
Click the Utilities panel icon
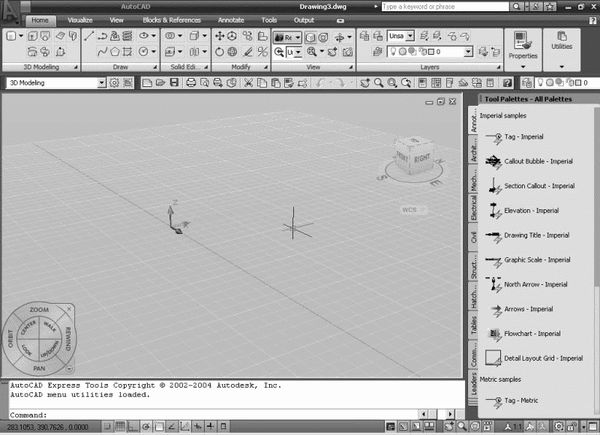pos(562,36)
